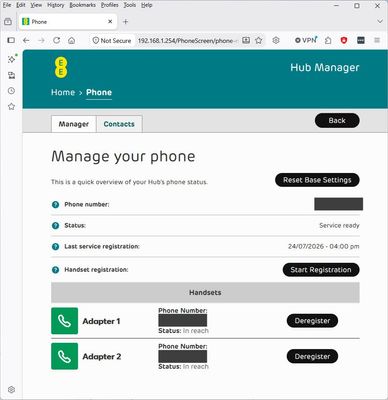Open the extensions toolbar icon

pos(328,40)
